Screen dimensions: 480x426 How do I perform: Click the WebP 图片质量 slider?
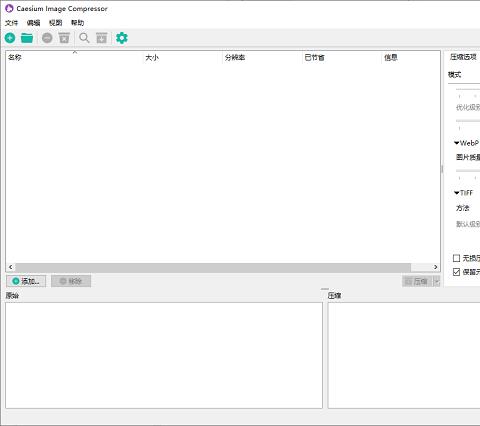pos(468,171)
